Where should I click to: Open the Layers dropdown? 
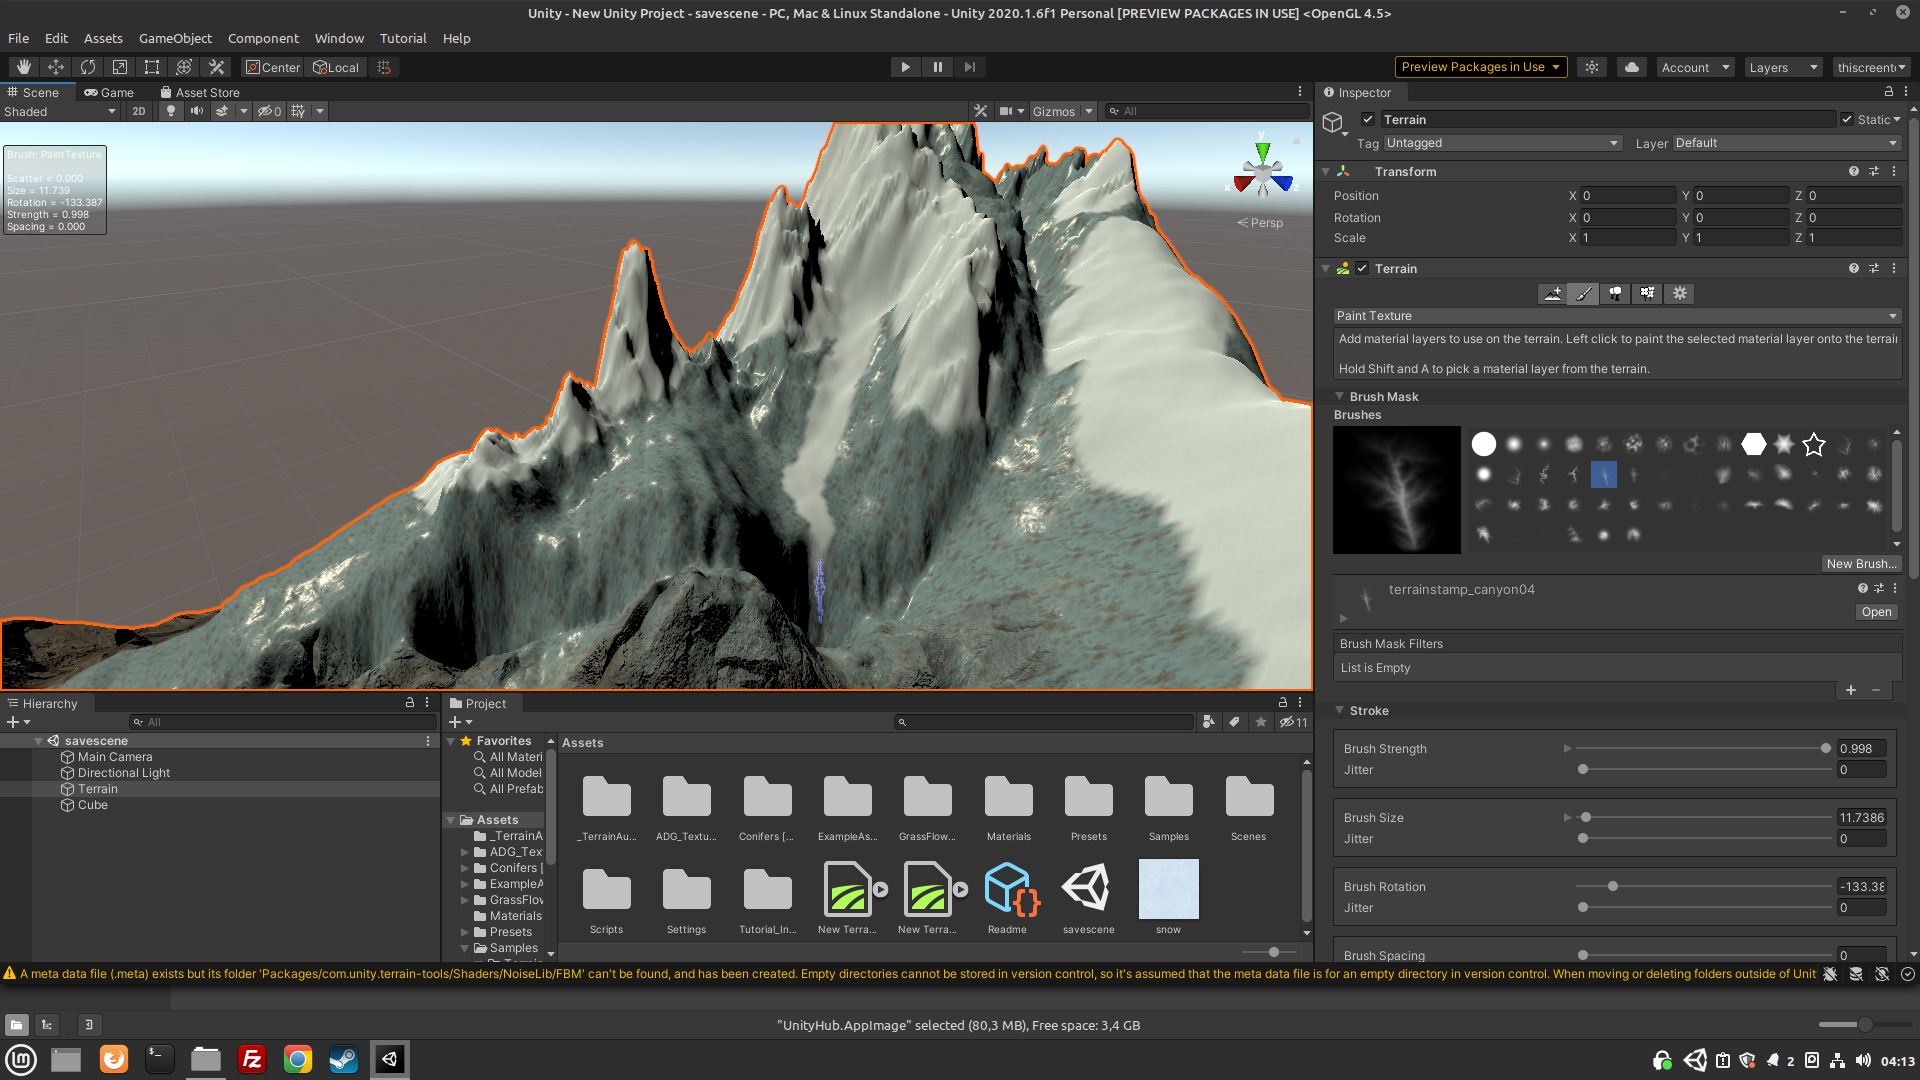tap(1783, 67)
